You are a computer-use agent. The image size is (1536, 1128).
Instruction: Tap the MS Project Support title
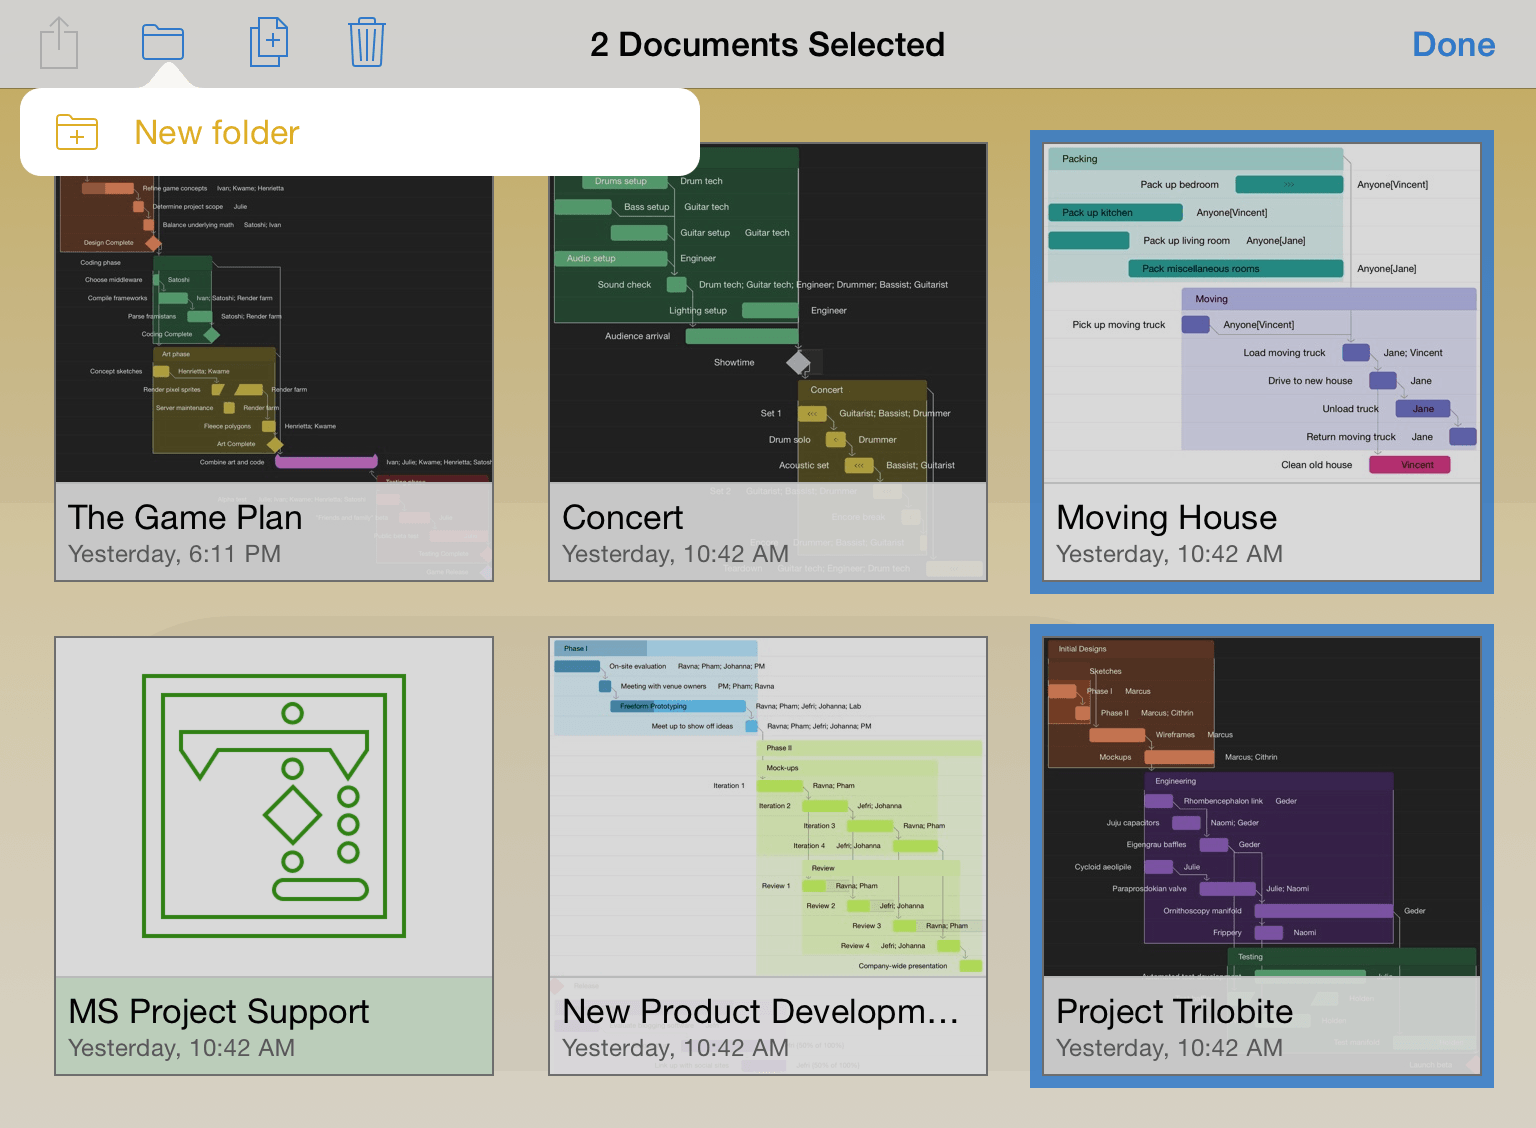click(x=219, y=1011)
